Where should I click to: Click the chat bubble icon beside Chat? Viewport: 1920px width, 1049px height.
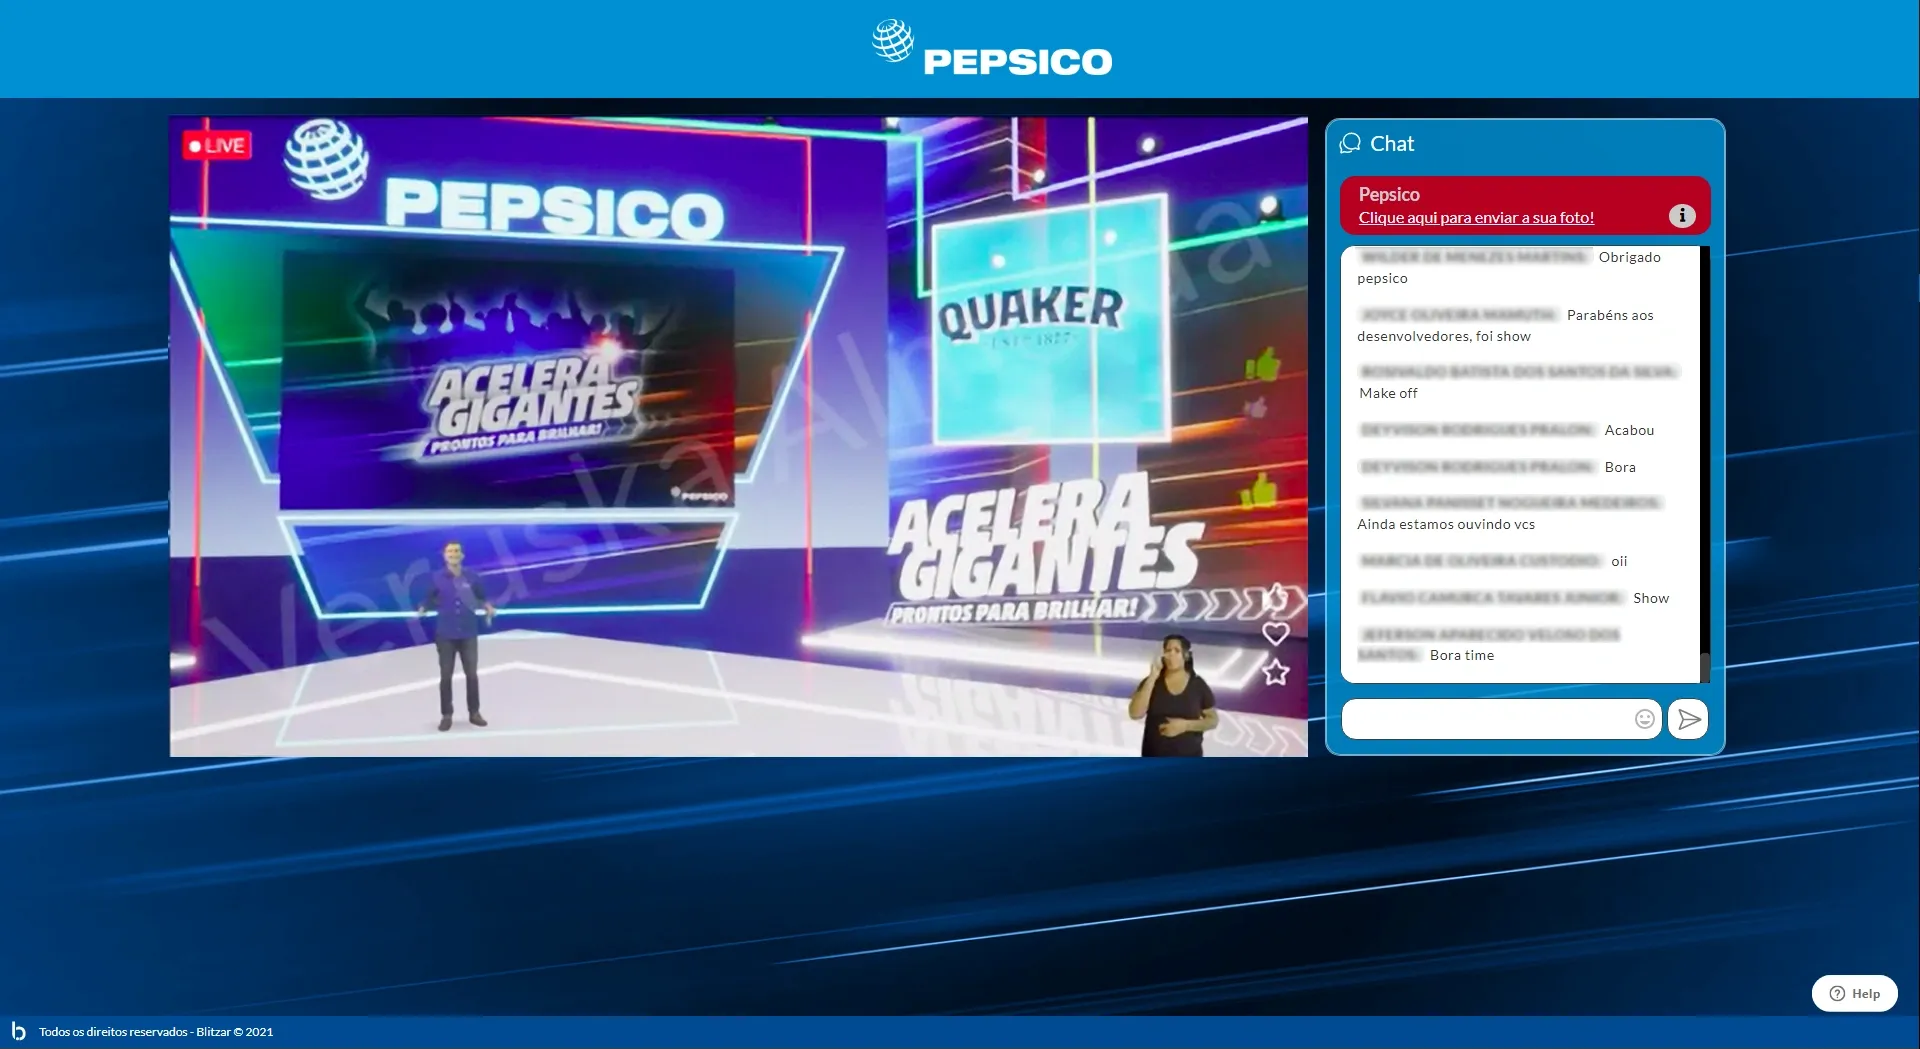(x=1350, y=143)
